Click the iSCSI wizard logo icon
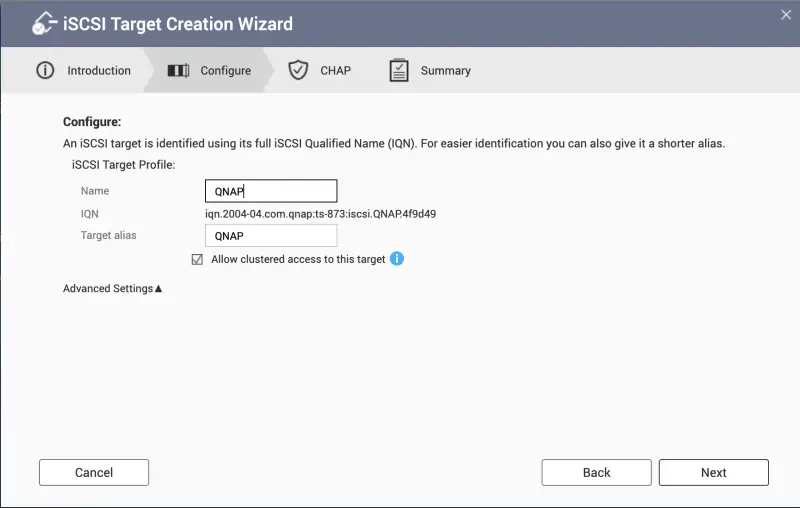 click(44, 23)
